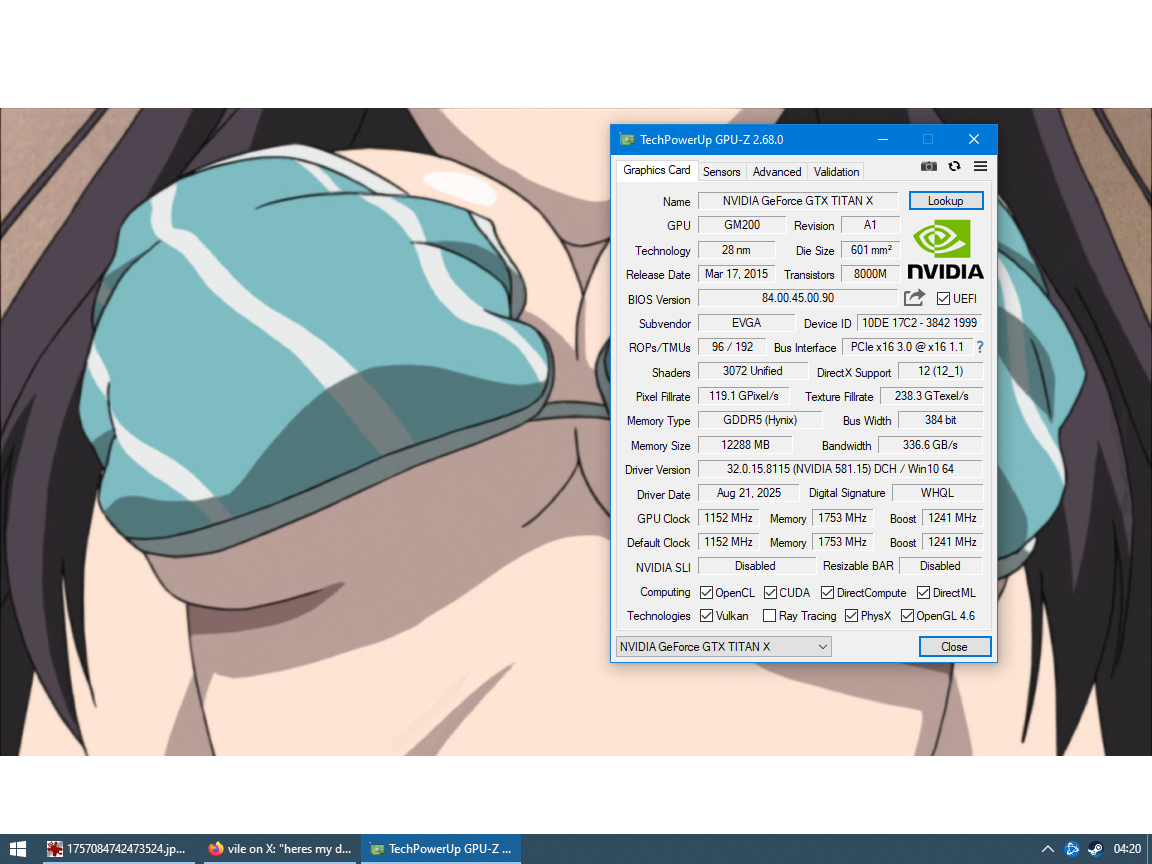Click the Digital Signature field WHQL
Viewport: 1152px width, 864px height.
937,493
